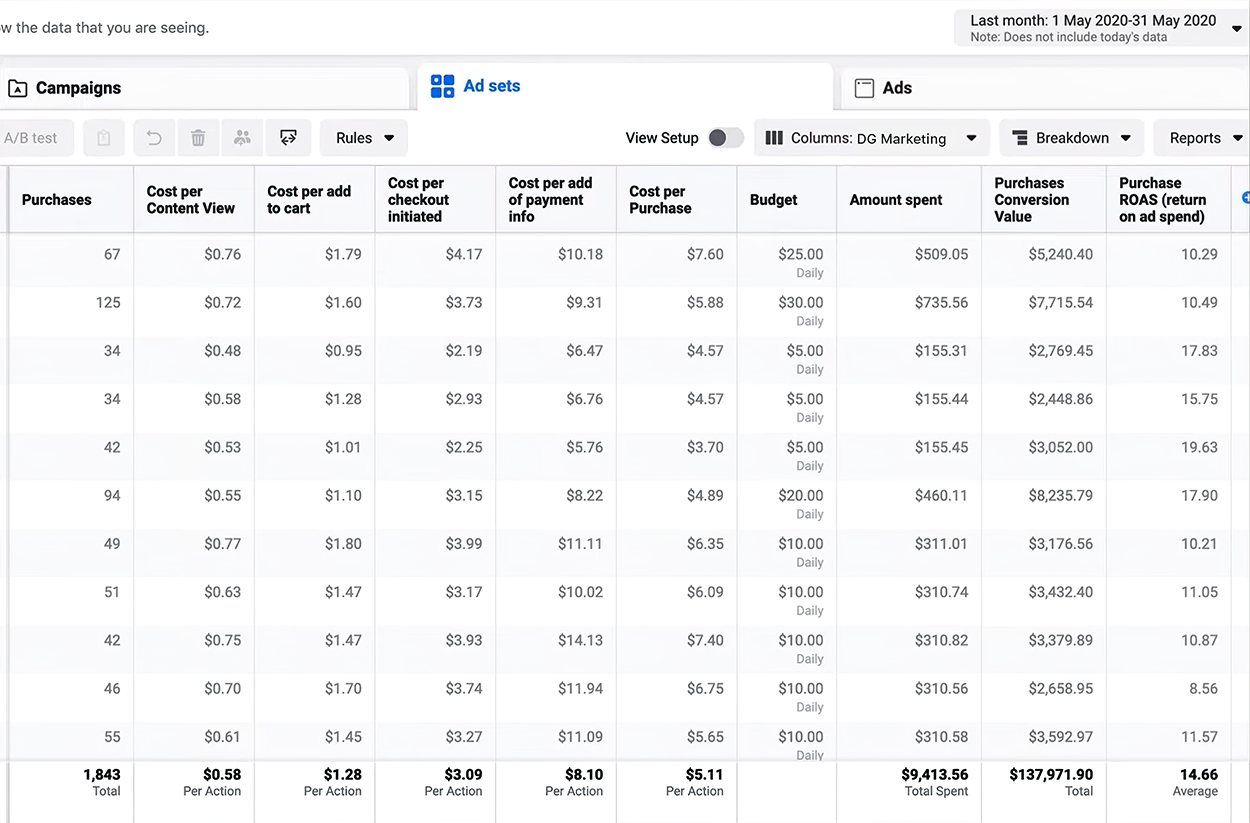Sort by Purchase ROAS column header
This screenshot has height=823, width=1250.
point(1162,200)
